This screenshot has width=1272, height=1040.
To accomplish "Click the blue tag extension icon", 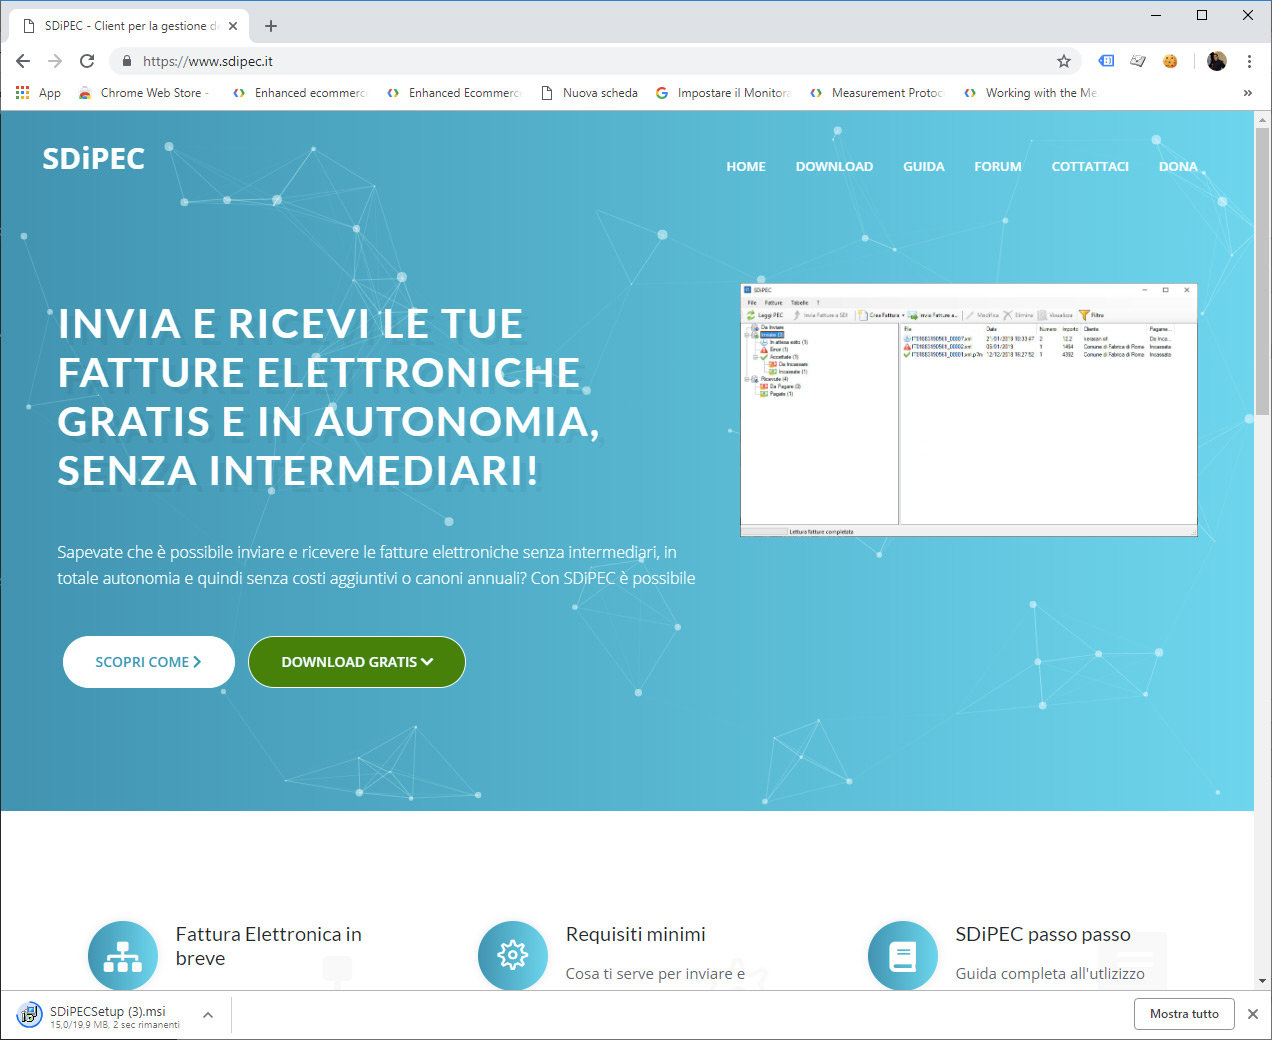I will (x=1106, y=61).
